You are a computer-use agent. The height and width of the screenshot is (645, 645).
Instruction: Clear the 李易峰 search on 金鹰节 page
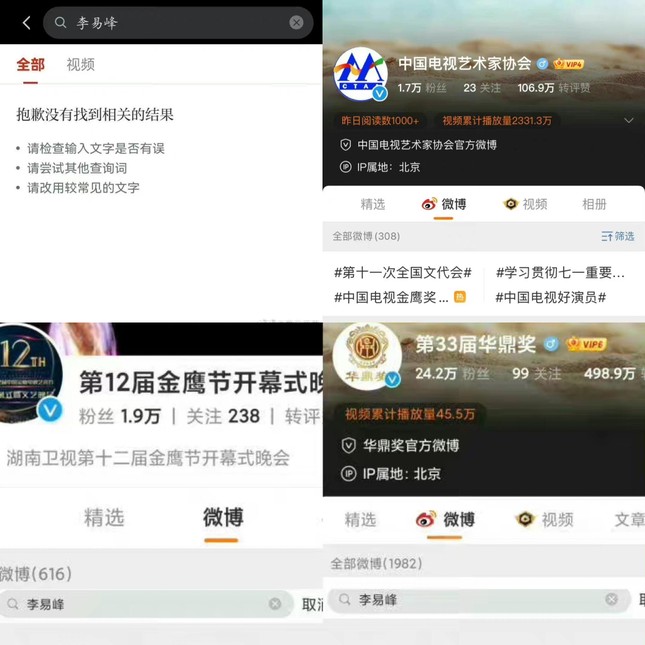click(x=275, y=603)
